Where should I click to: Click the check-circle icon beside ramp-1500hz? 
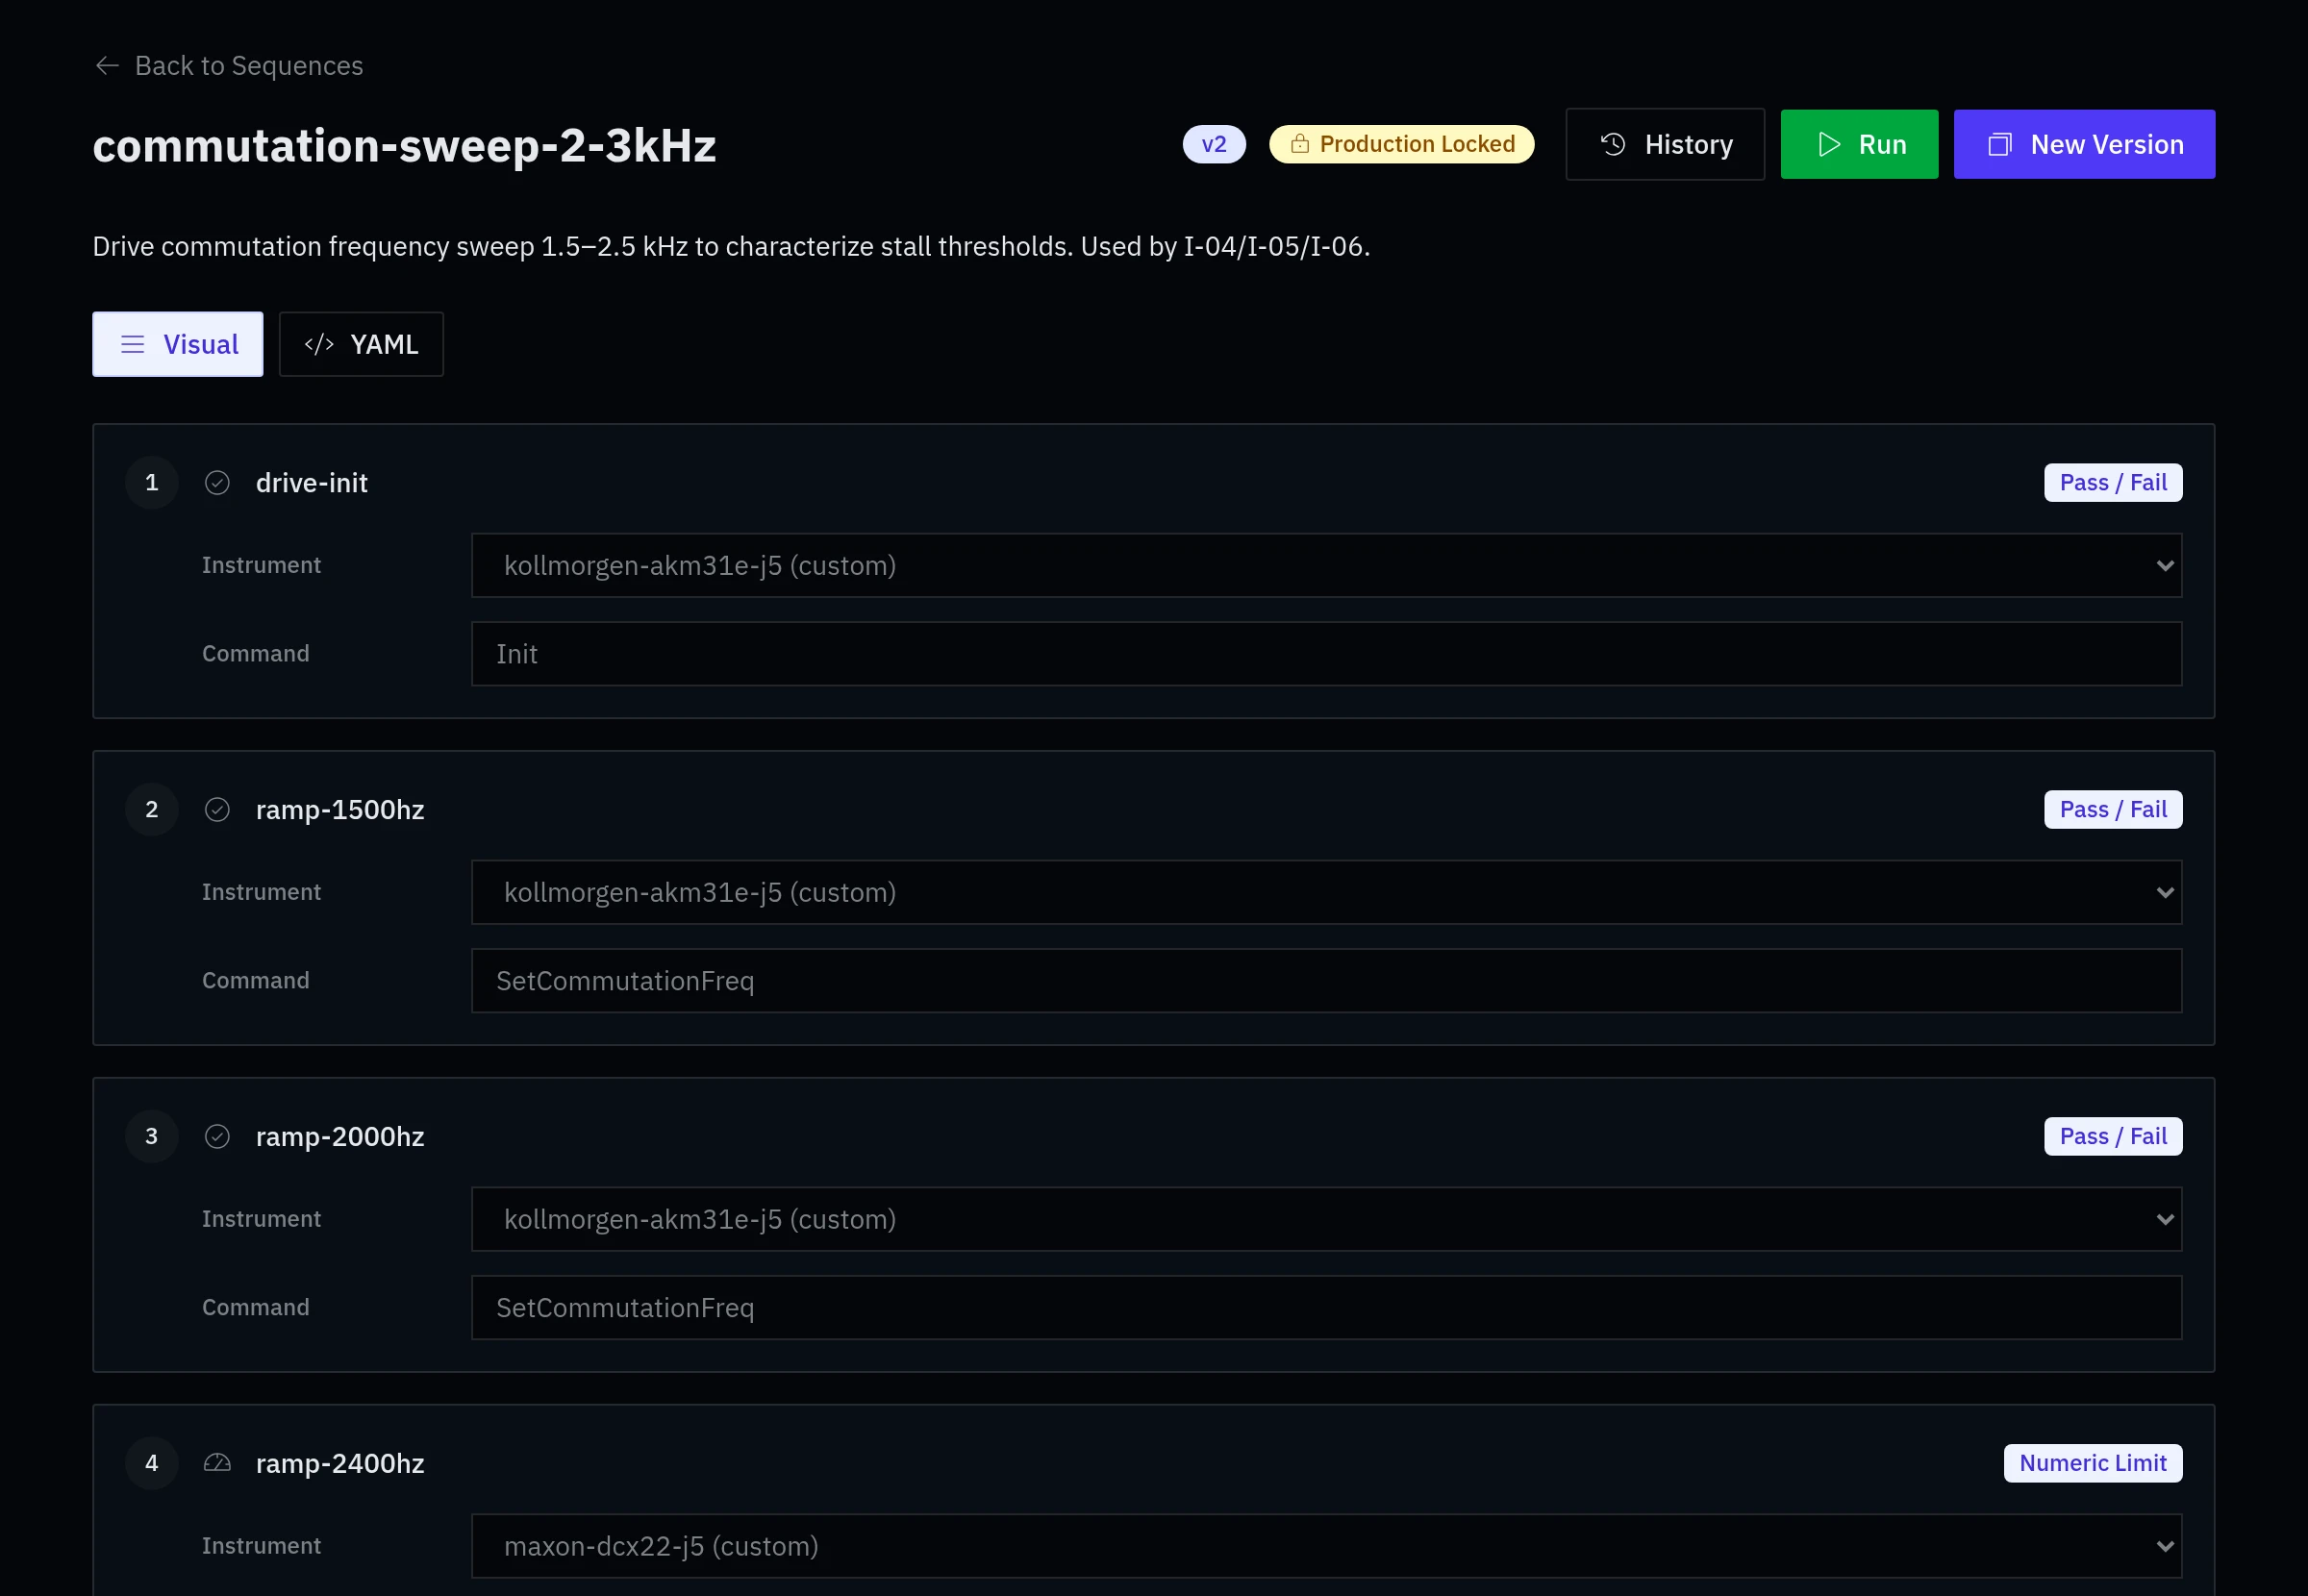(x=217, y=810)
